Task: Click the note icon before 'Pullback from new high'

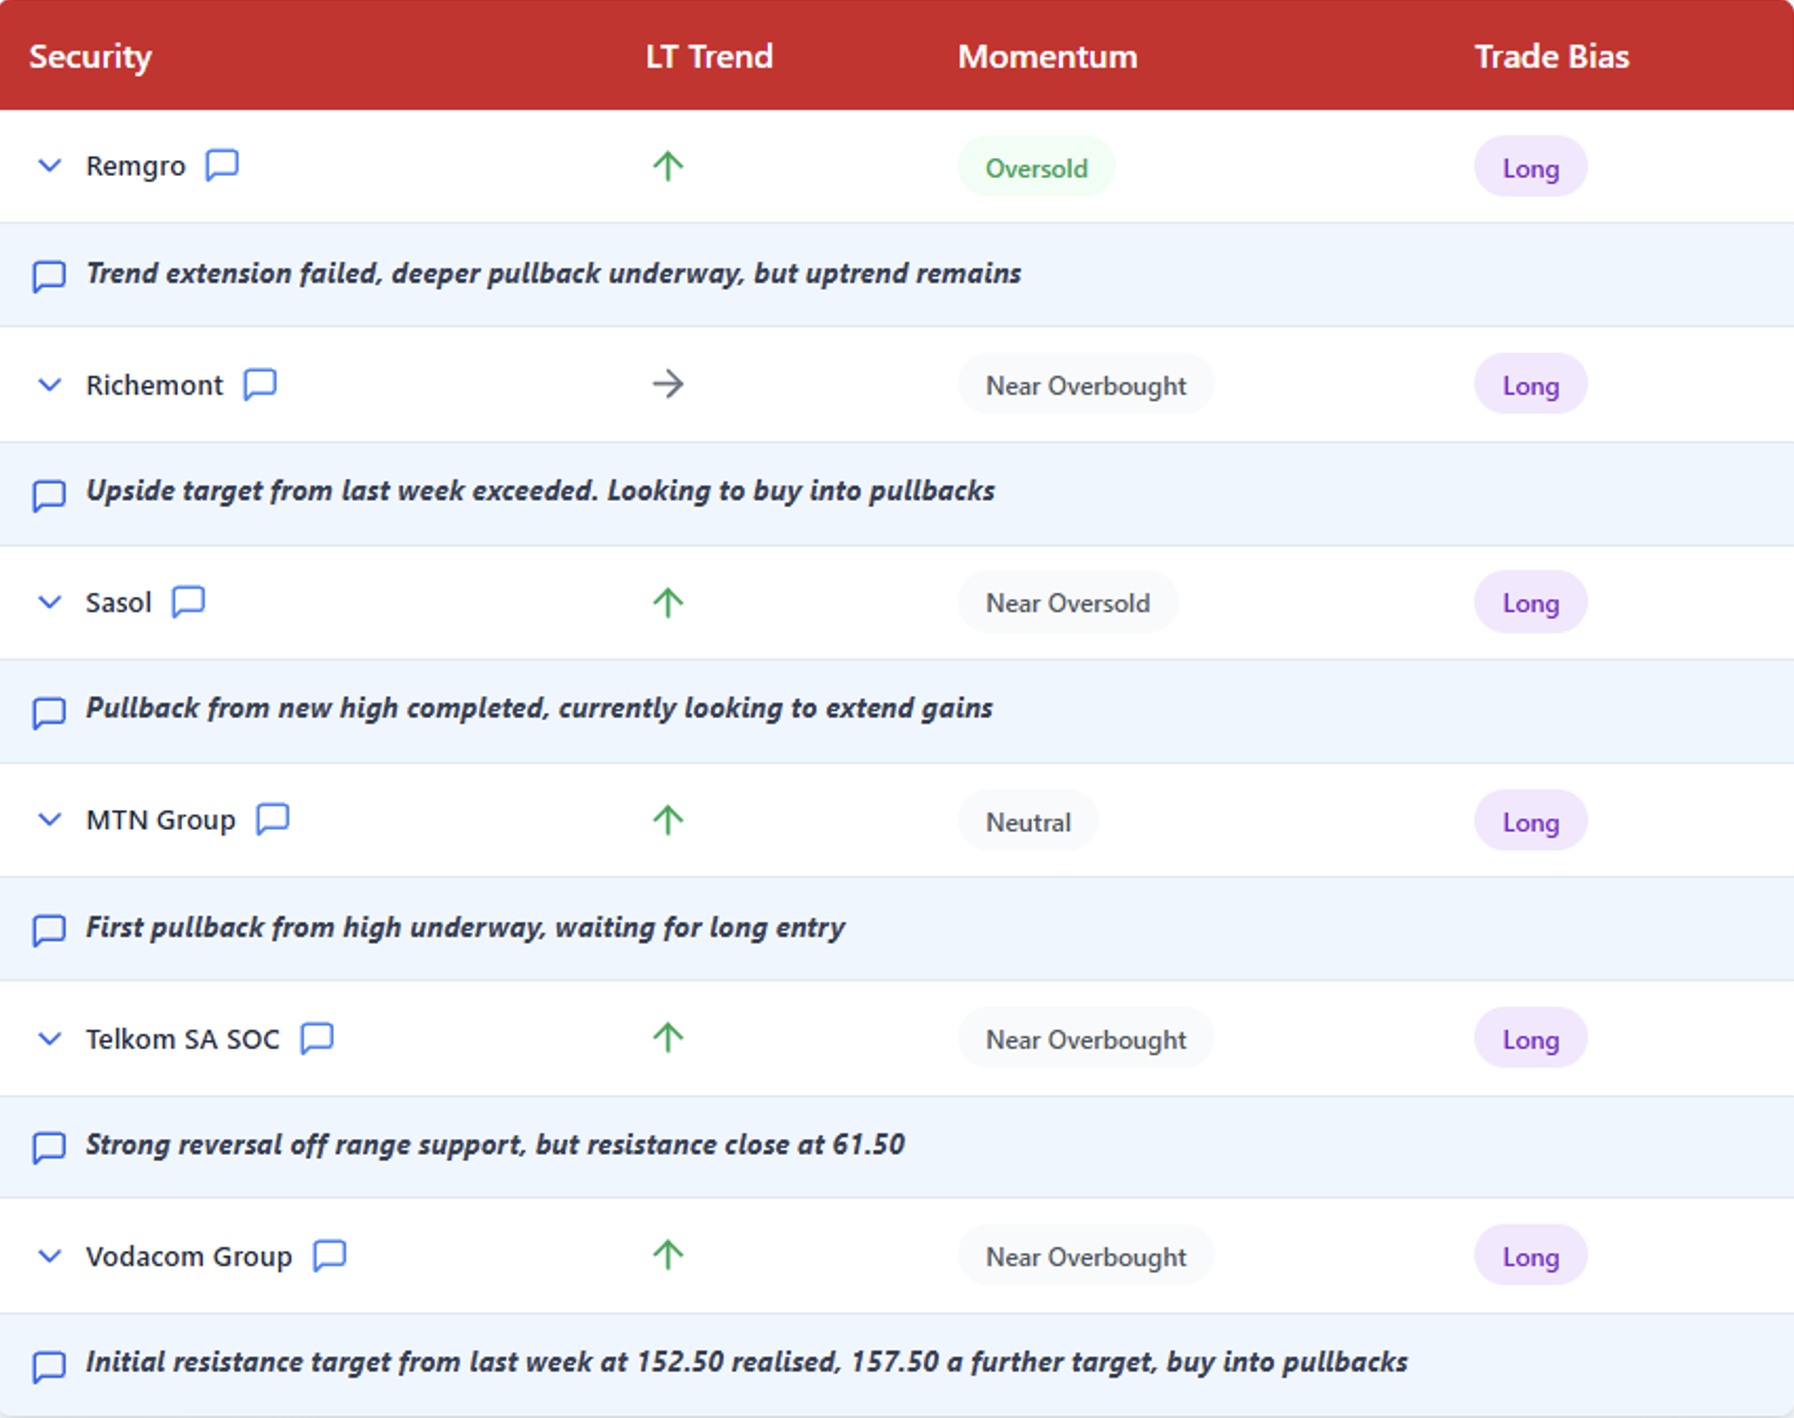Action: (49, 712)
